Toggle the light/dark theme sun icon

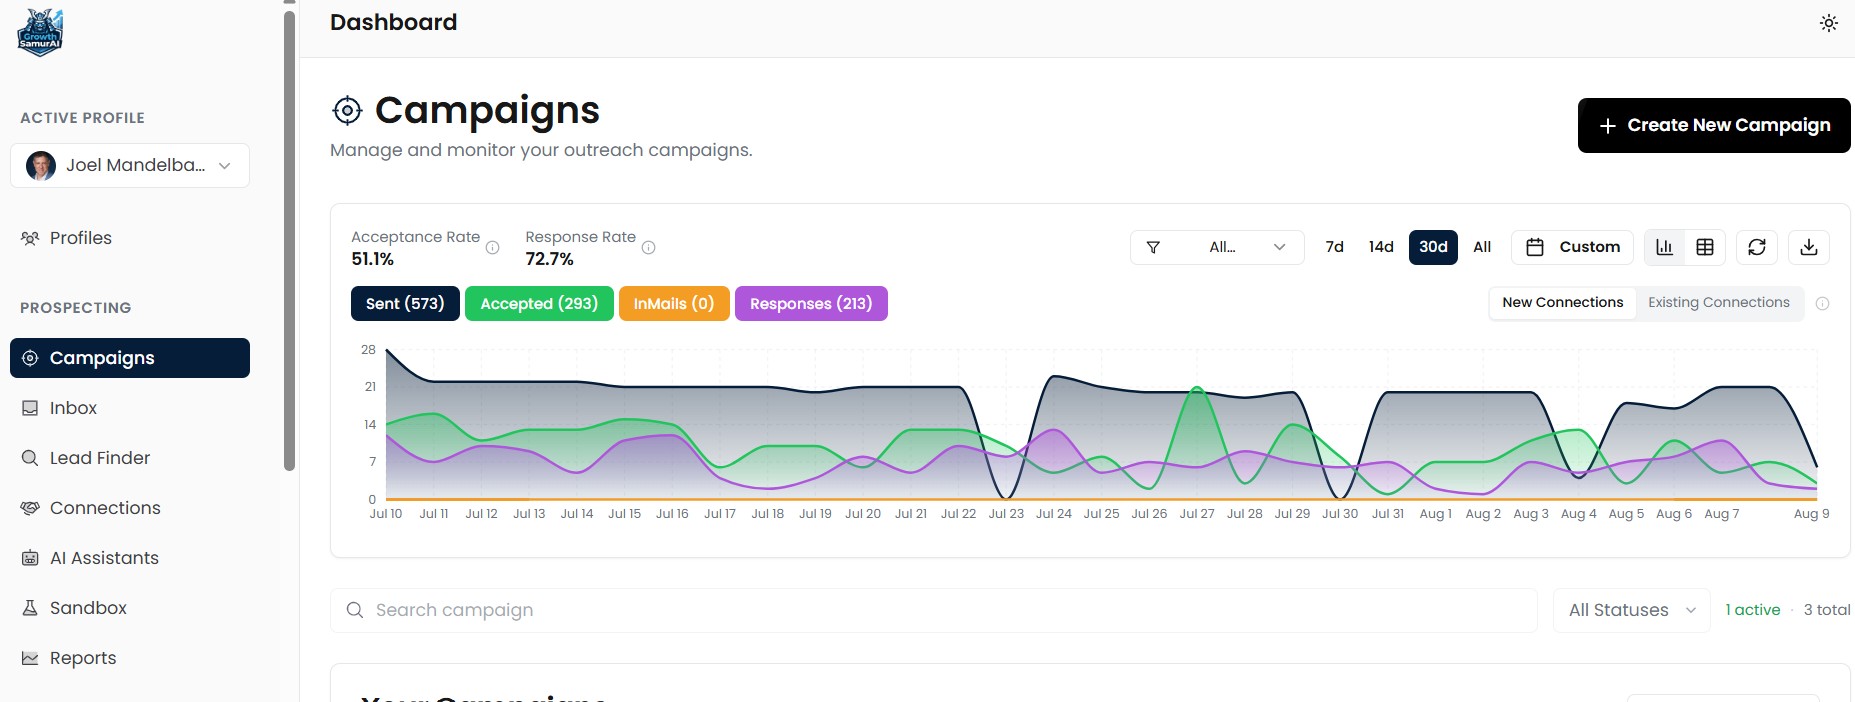pos(1829,23)
